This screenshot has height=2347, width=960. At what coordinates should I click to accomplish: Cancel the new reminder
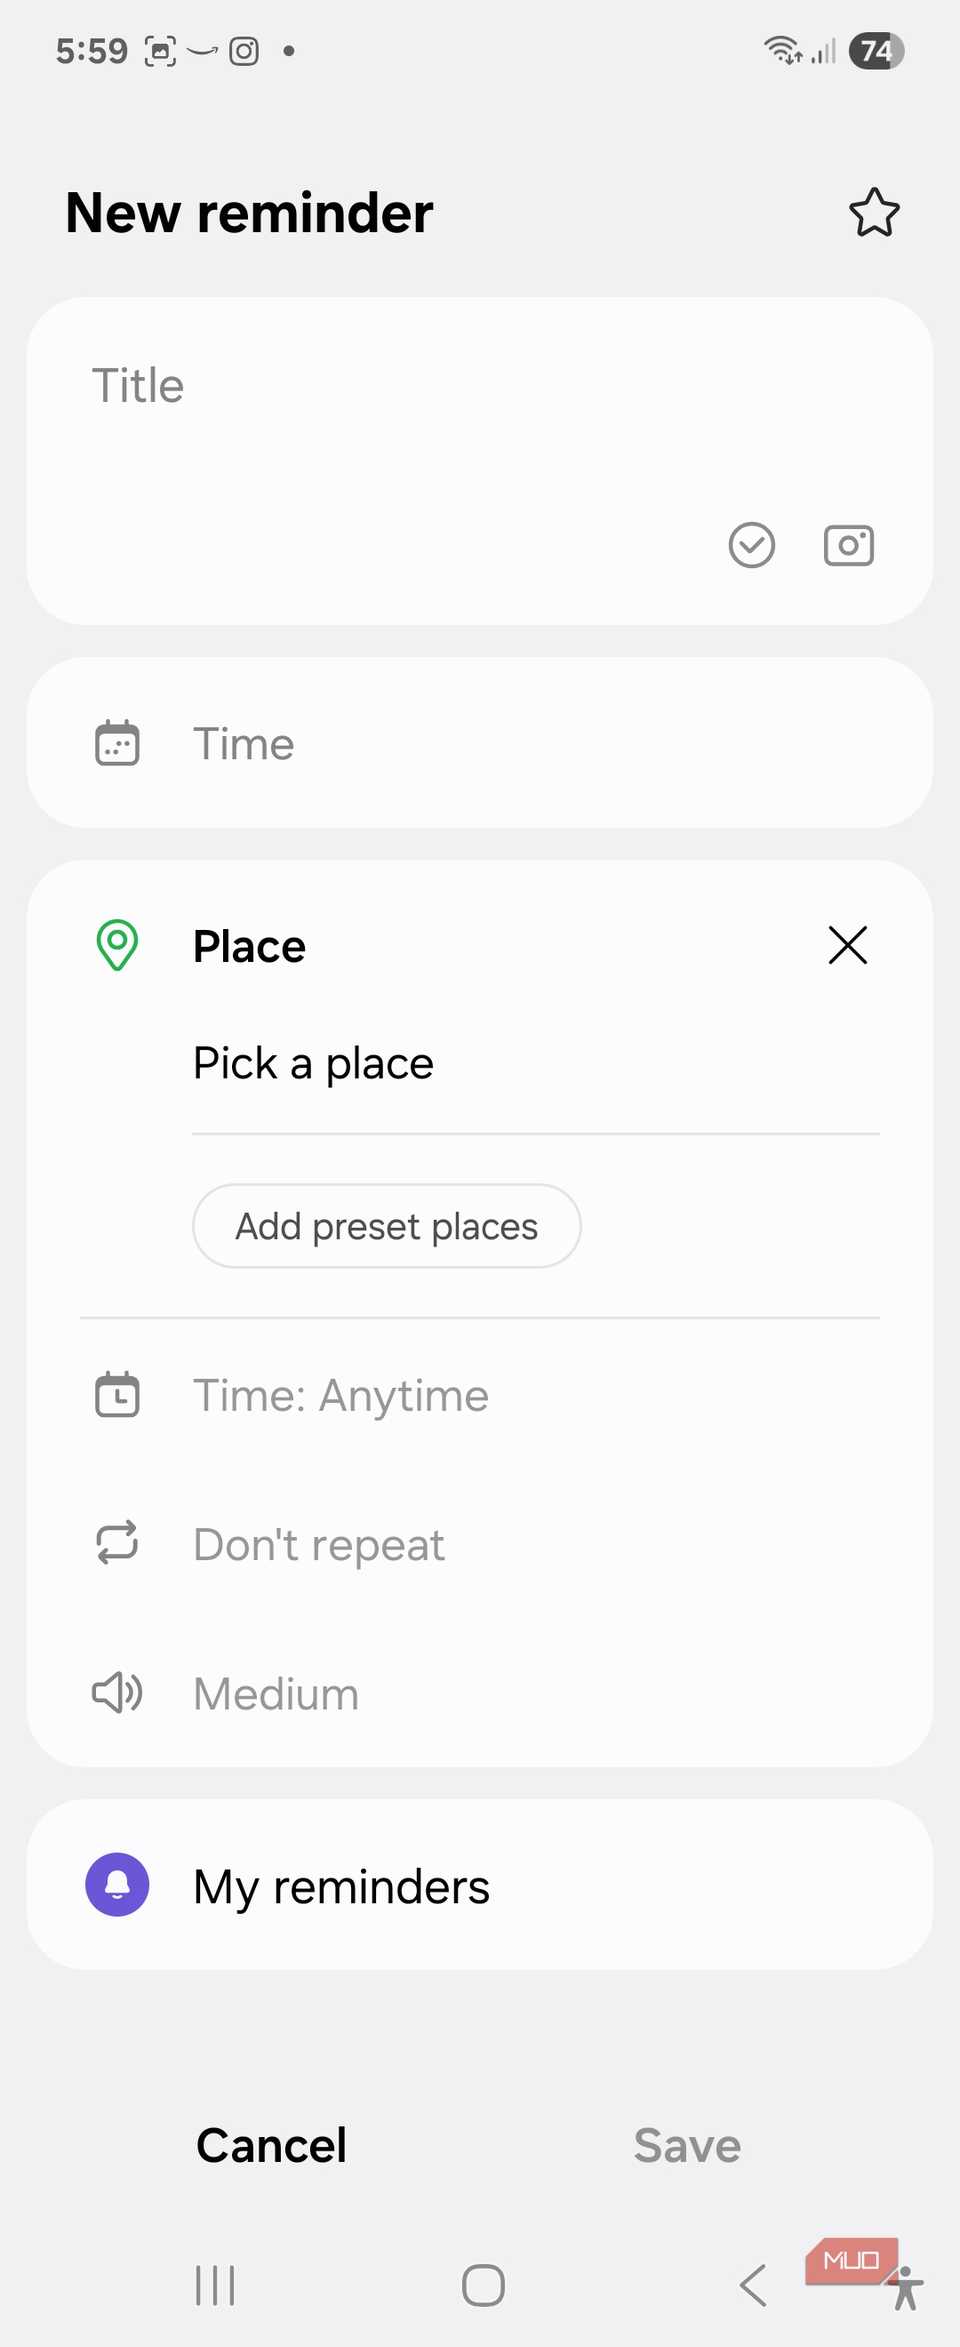tap(271, 2145)
